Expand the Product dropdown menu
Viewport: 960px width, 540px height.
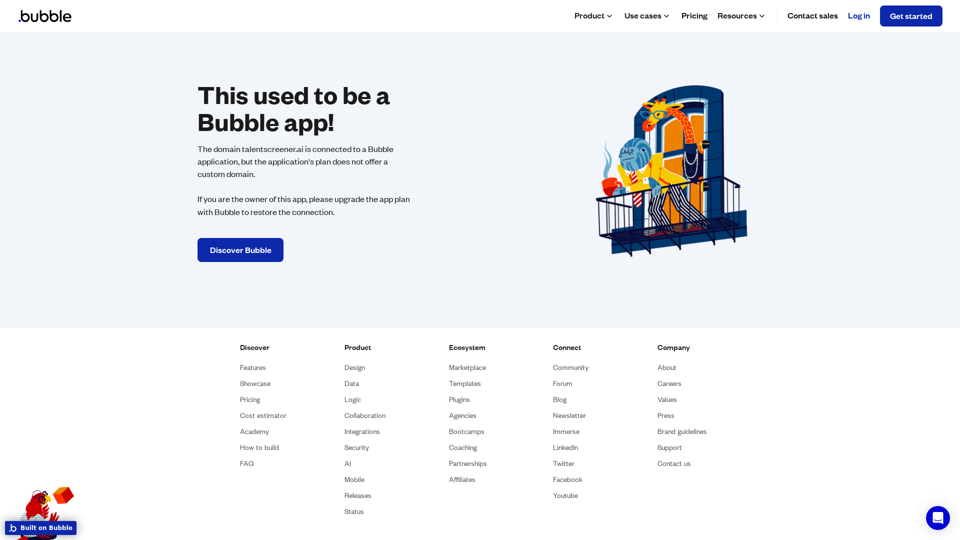(x=593, y=16)
